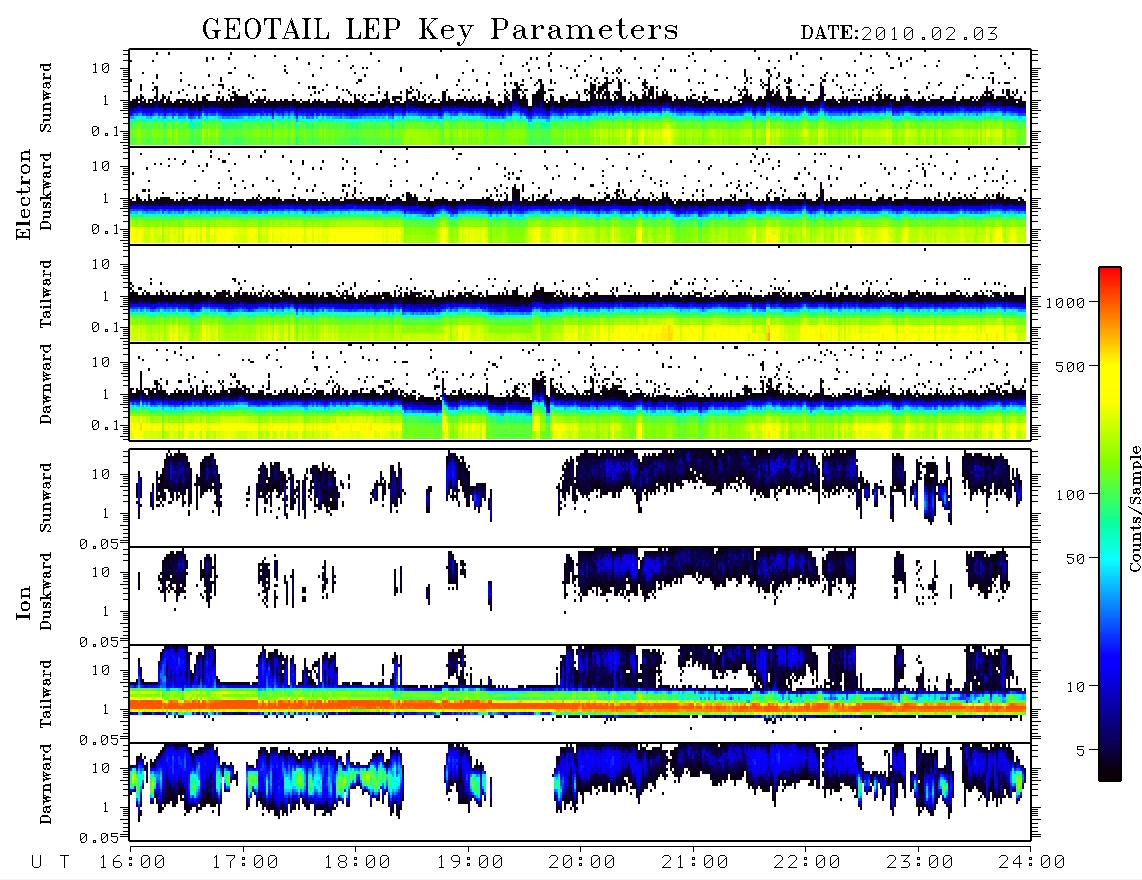Click the 1000 colorbar tick label
The height and width of the screenshot is (880, 1142).
pyautogui.click(x=1065, y=303)
